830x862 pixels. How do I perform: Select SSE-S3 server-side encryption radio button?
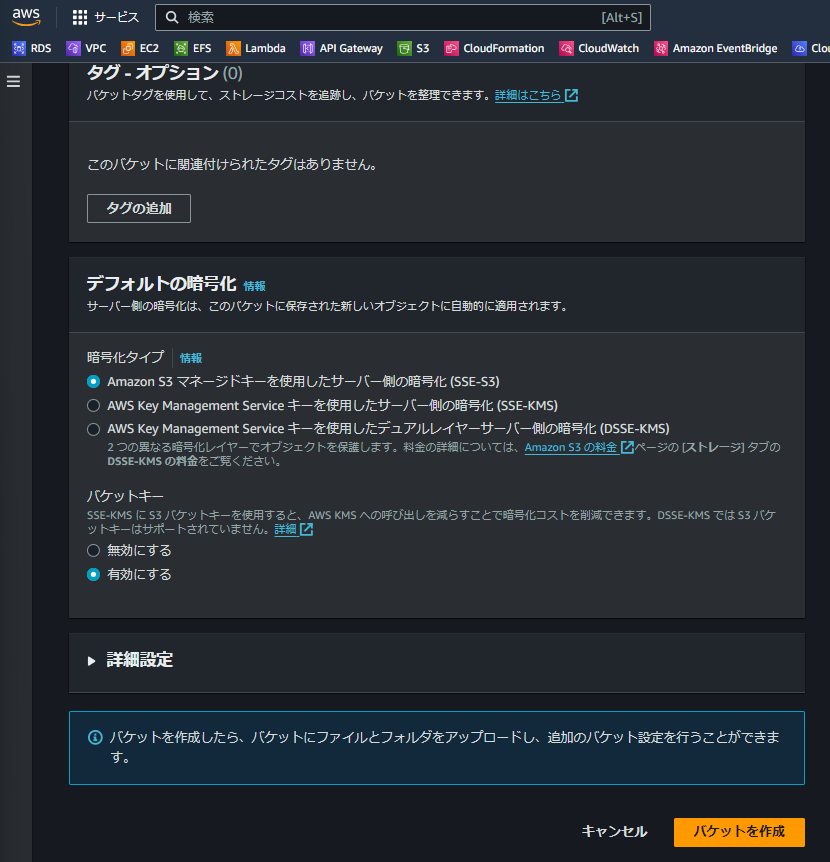tap(93, 381)
